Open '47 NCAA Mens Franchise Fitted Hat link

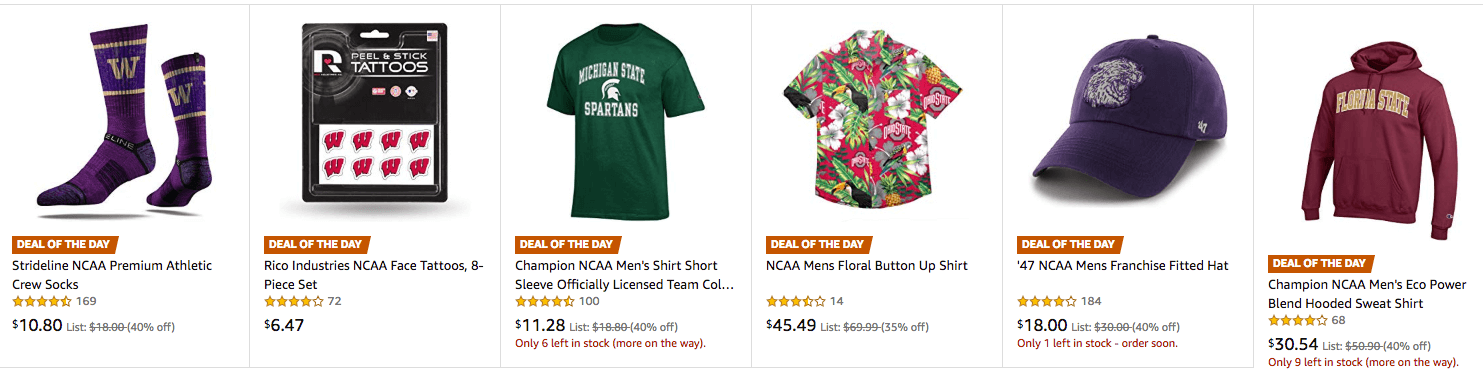pyautogui.click(x=1123, y=266)
